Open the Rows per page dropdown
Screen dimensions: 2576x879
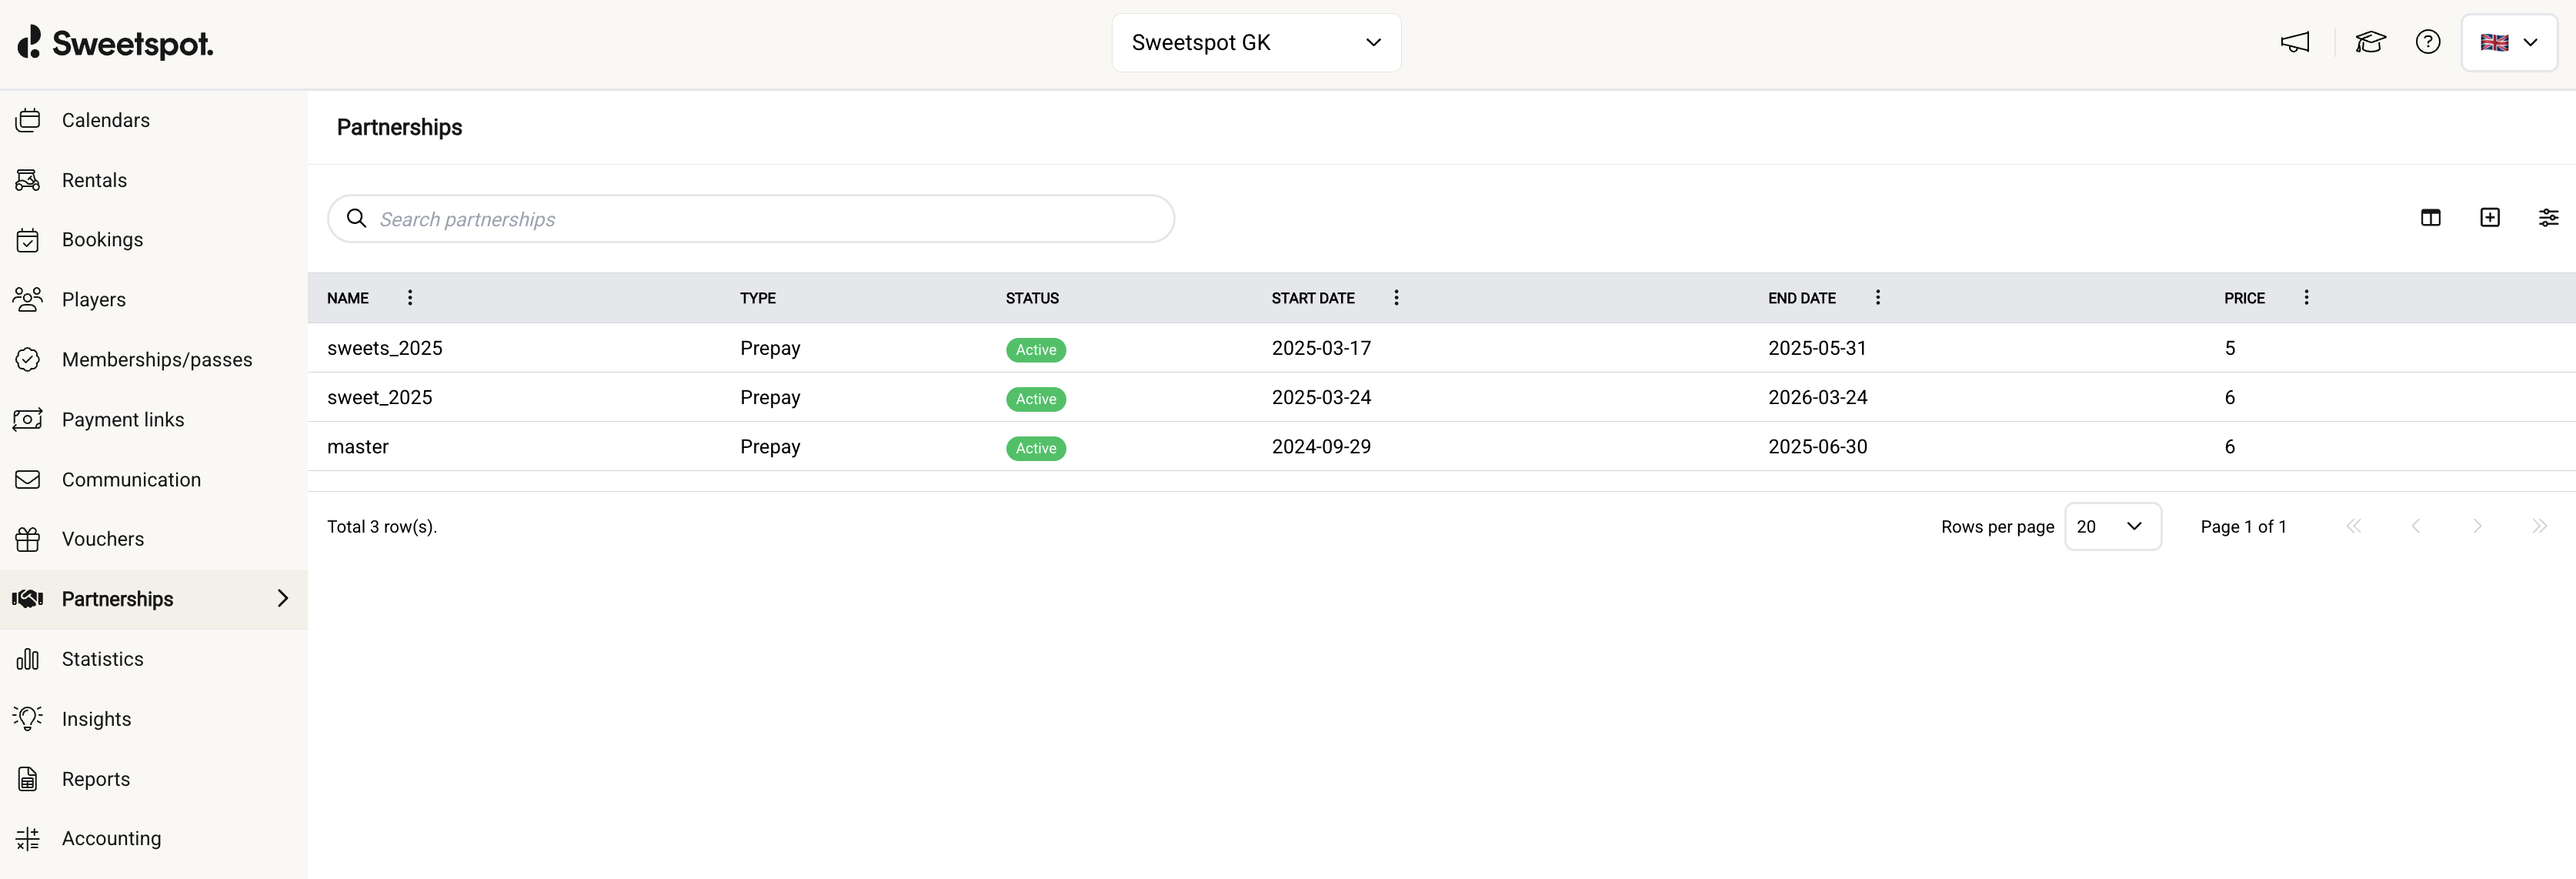2112,526
